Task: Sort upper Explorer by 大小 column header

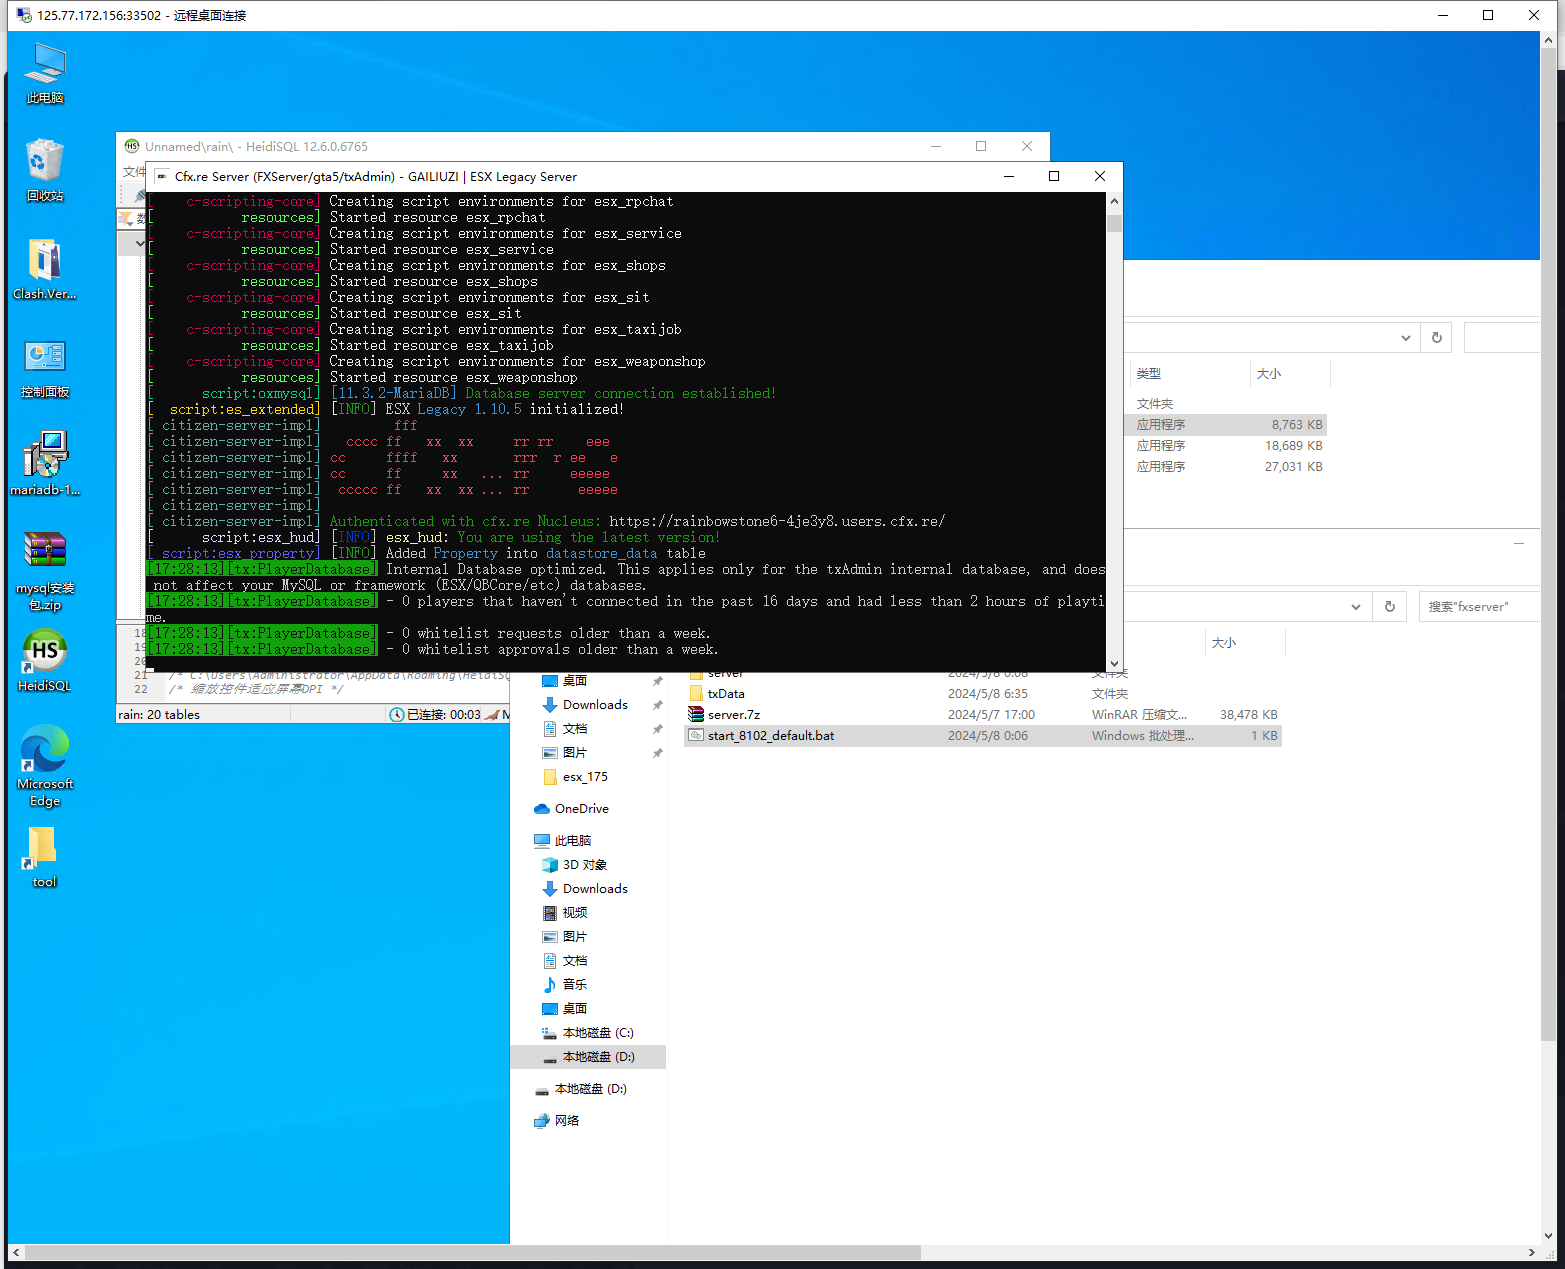Action: click(1269, 373)
